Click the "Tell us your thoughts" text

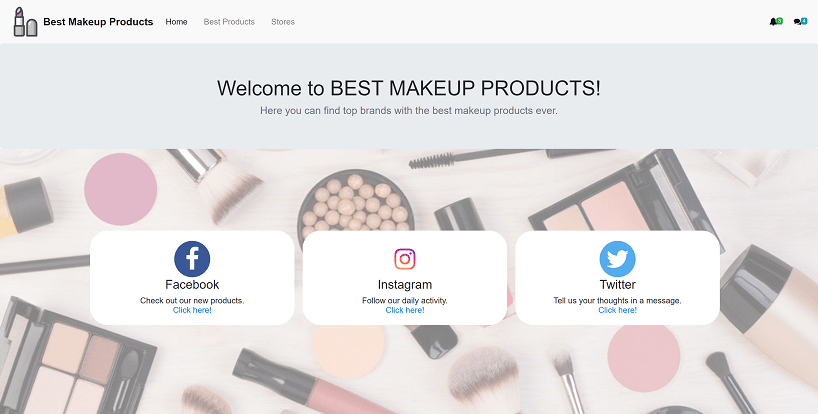pos(617,301)
